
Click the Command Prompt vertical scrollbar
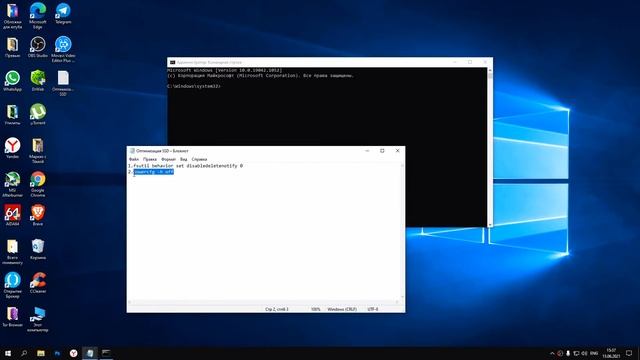point(490,147)
